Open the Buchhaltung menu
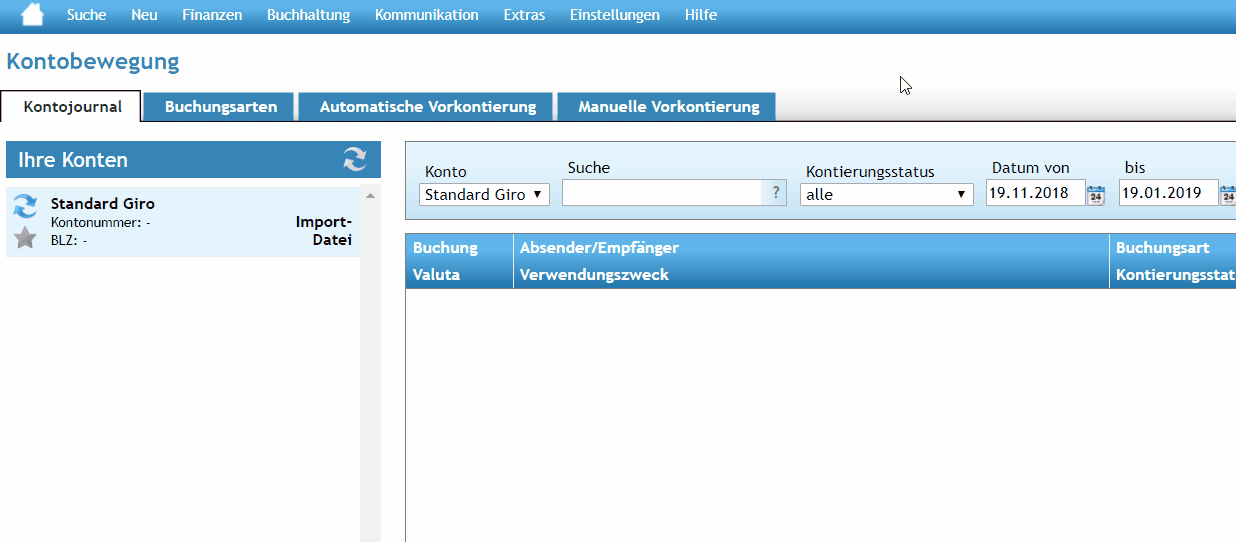Image resolution: width=1236 pixels, height=542 pixels. click(x=308, y=15)
